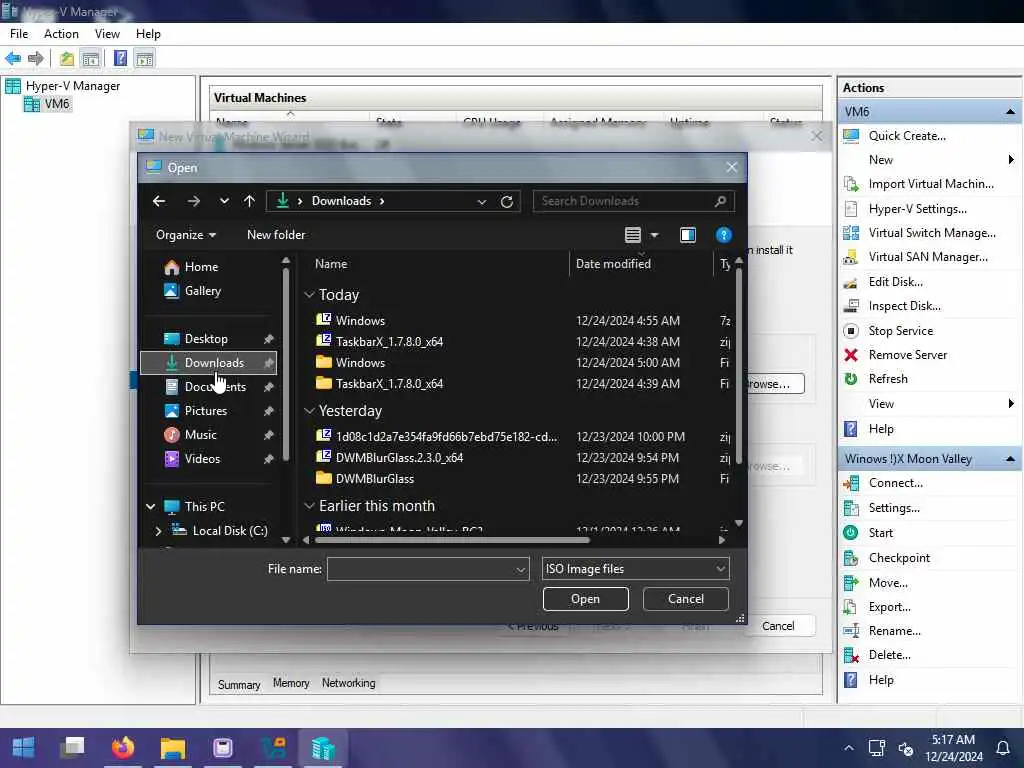The image size is (1024, 768).
Task: Open the Action menu
Action: (x=61, y=34)
